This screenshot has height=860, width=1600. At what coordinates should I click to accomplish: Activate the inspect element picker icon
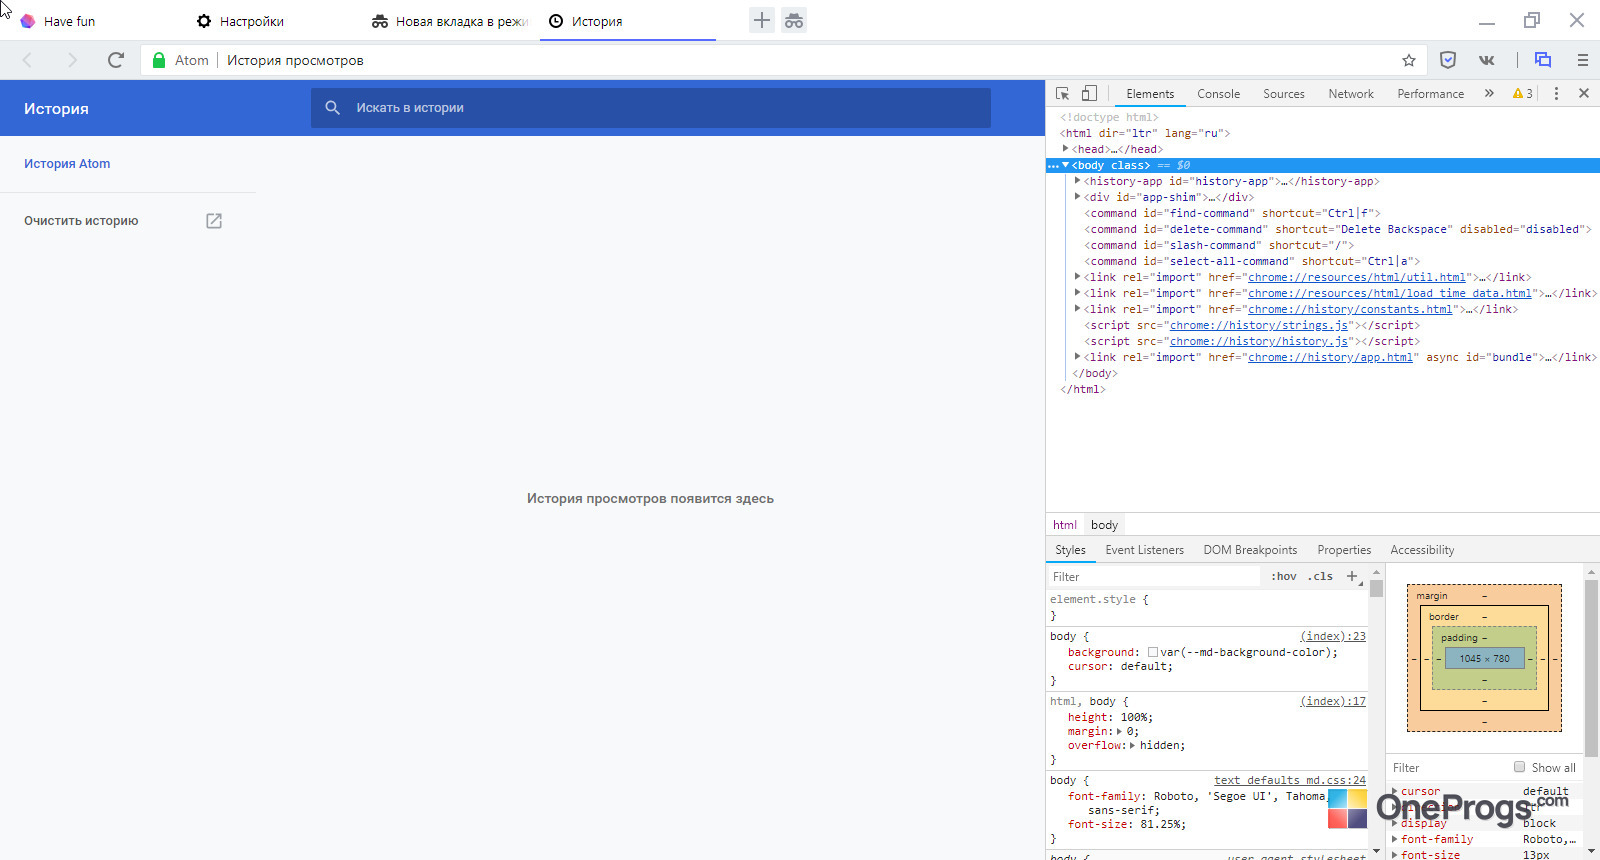(x=1063, y=93)
